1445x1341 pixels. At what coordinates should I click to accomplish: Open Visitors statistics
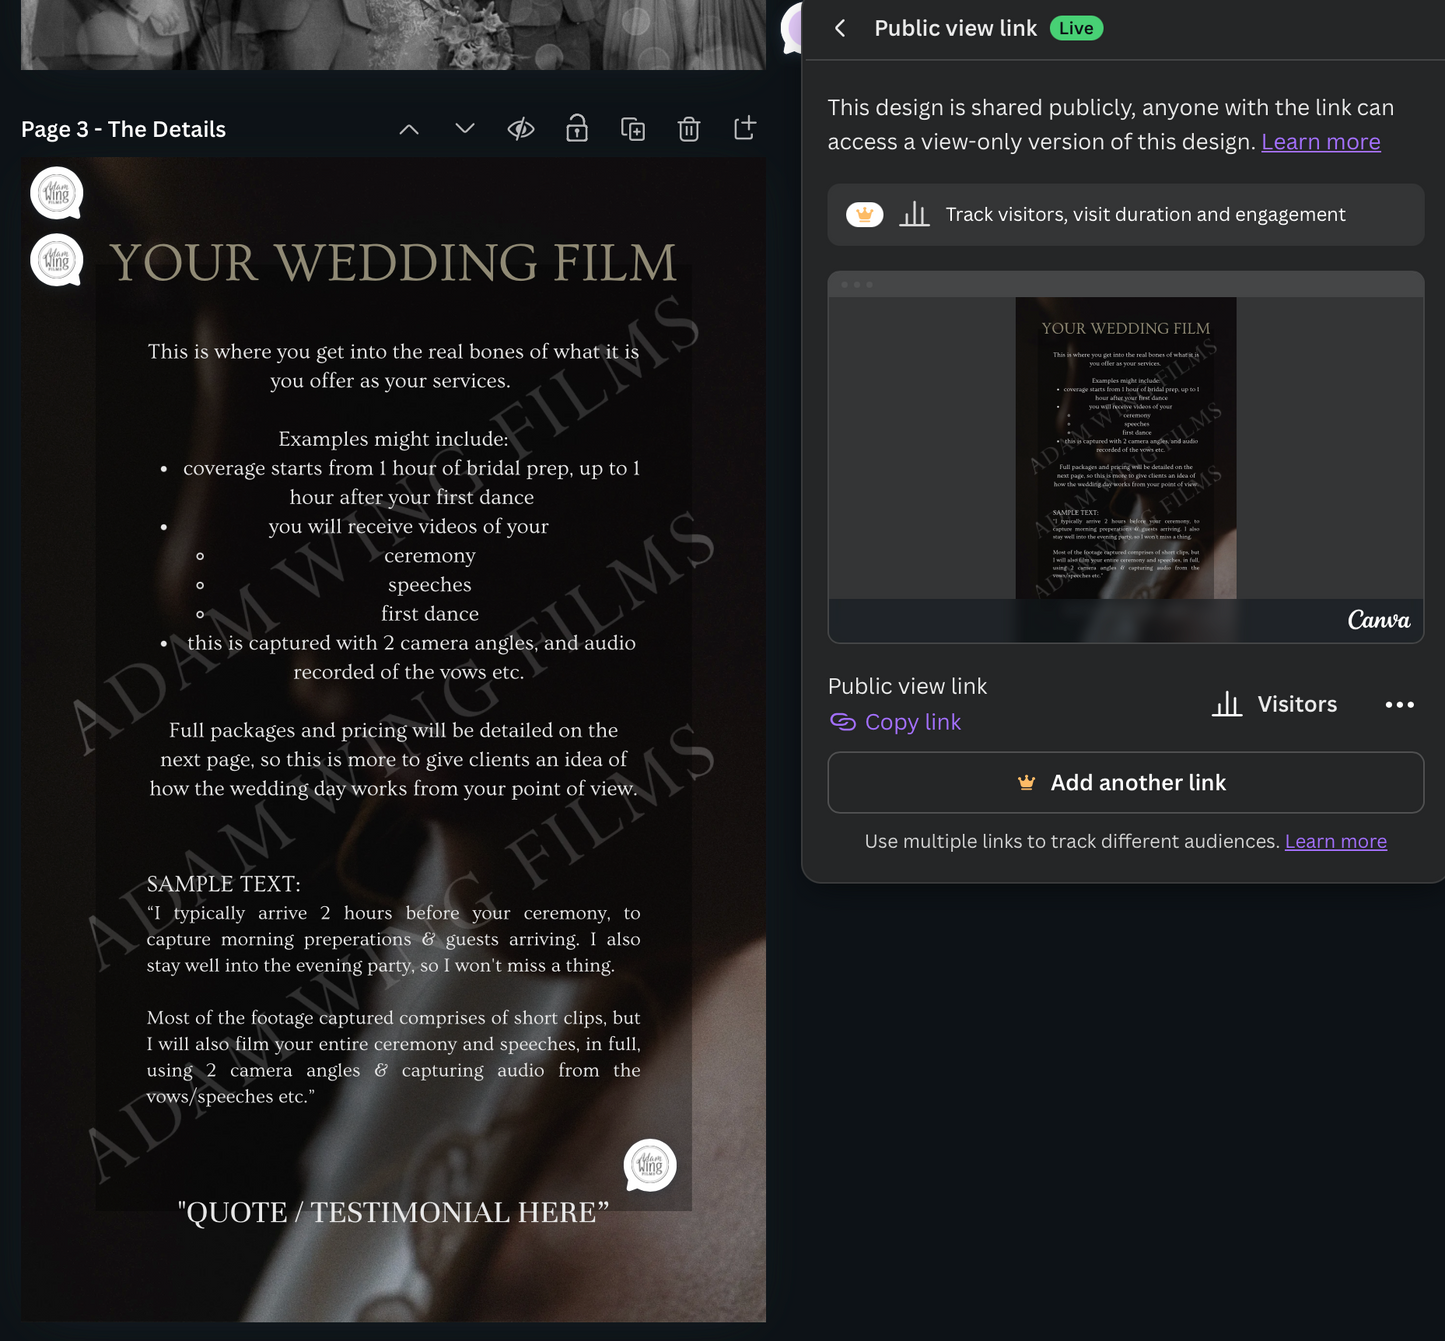pyautogui.click(x=1275, y=705)
